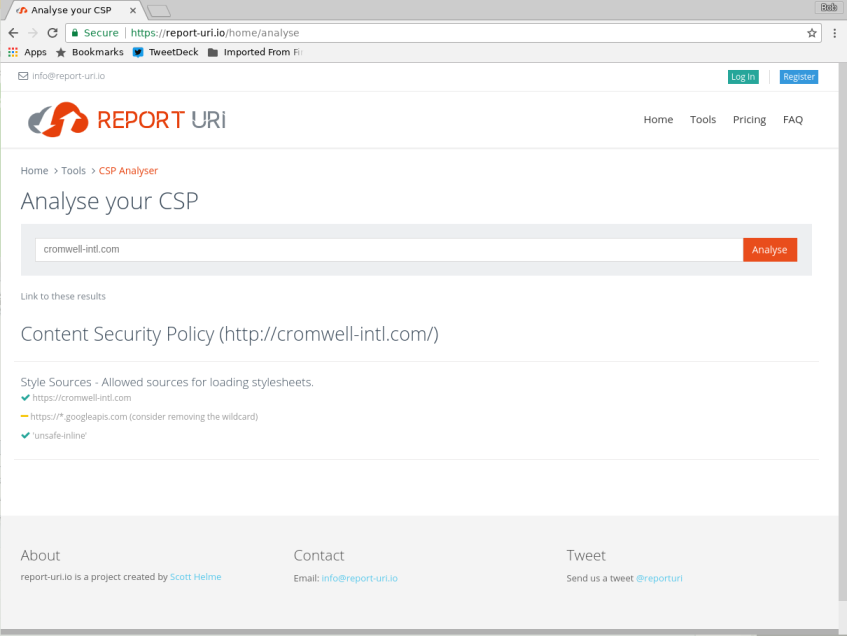Viewport: 847px width, 636px height.
Task: Click the Style Sources heading text
Action: click(x=167, y=382)
